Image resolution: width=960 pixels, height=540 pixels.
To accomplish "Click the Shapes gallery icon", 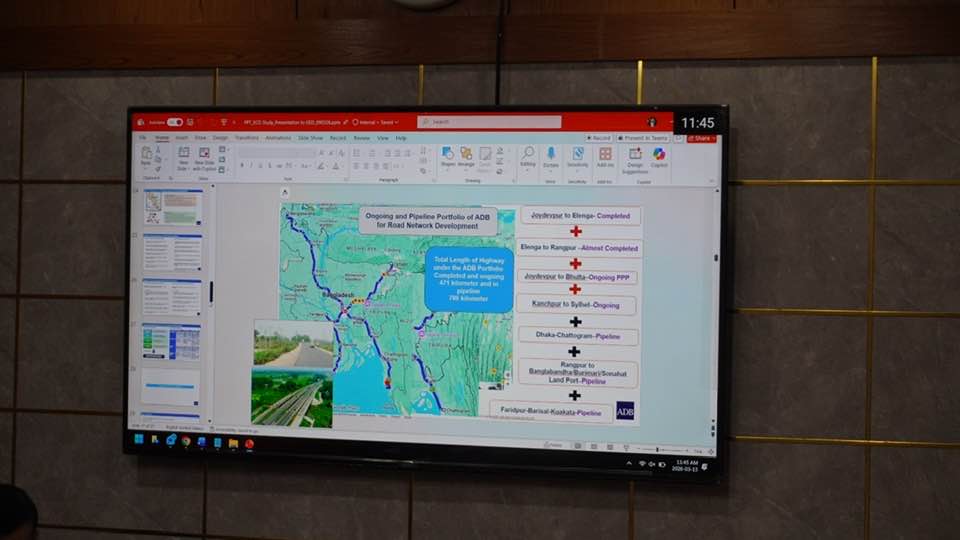I will [447, 154].
